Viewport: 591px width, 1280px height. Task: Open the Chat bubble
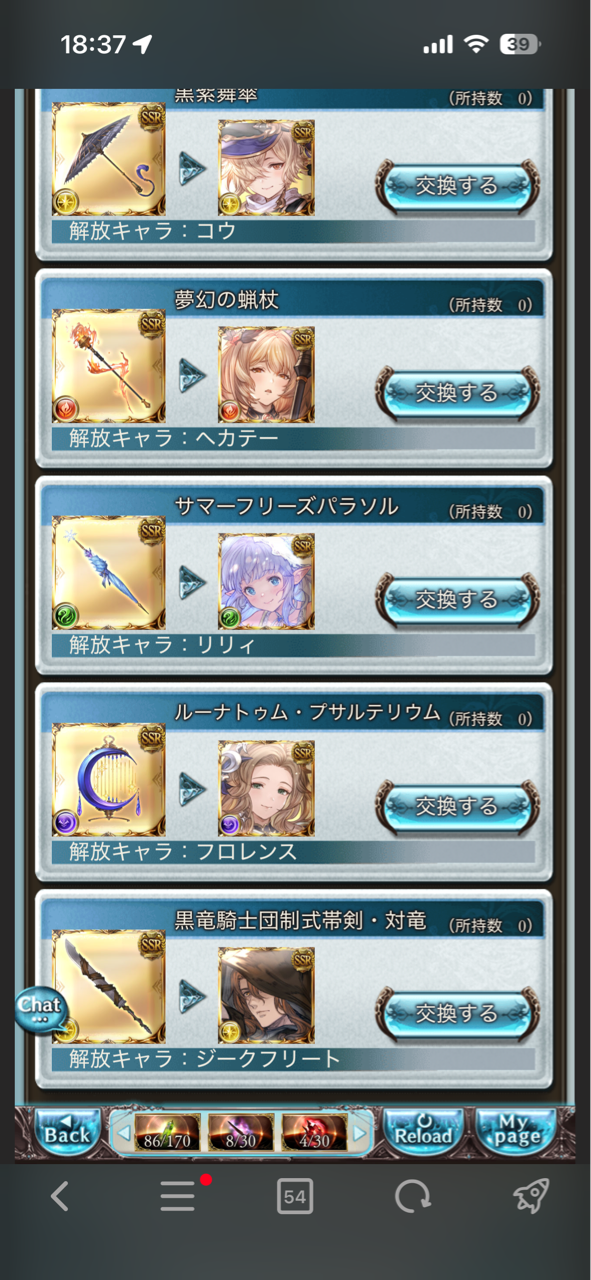pyautogui.click(x=40, y=1008)
